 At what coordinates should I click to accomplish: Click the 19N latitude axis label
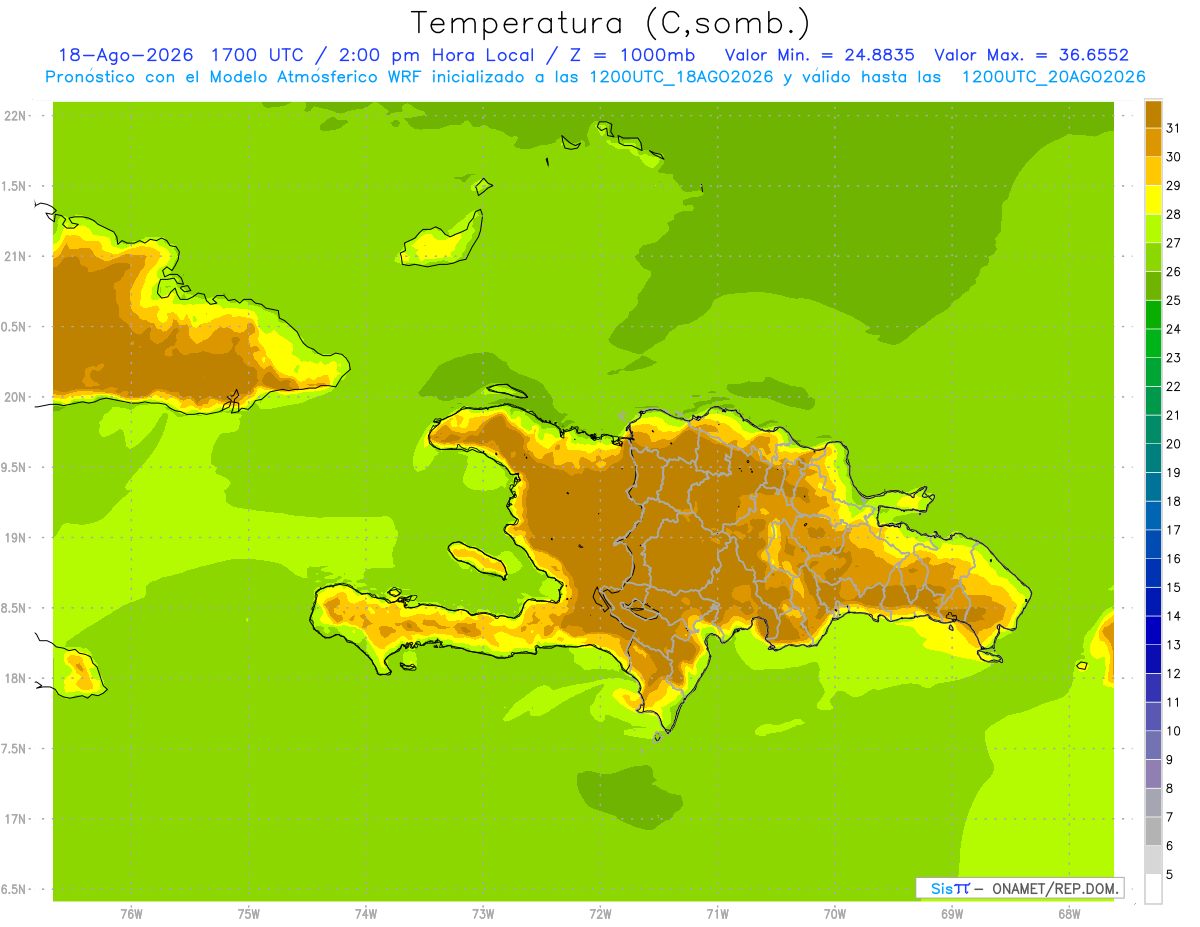coord(16,538)
